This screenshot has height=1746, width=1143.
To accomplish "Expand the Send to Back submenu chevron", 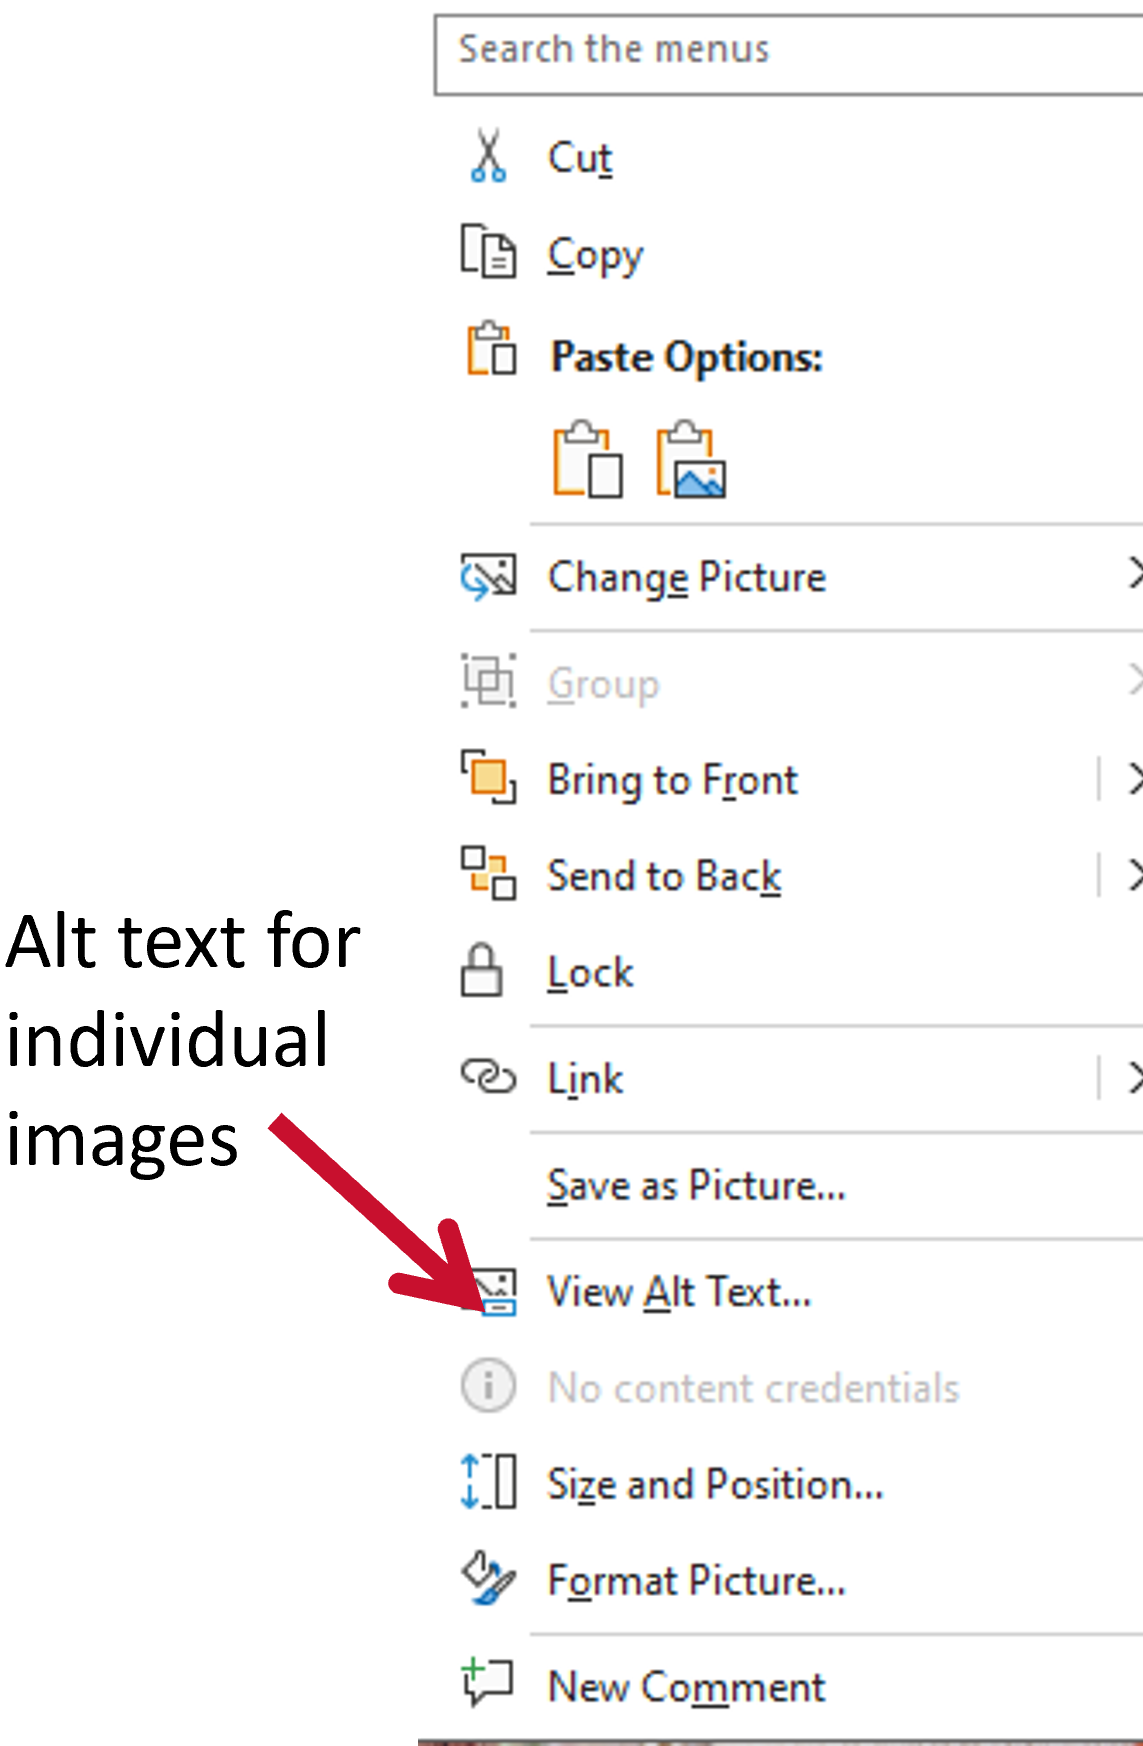I will tap(1136, 875).
